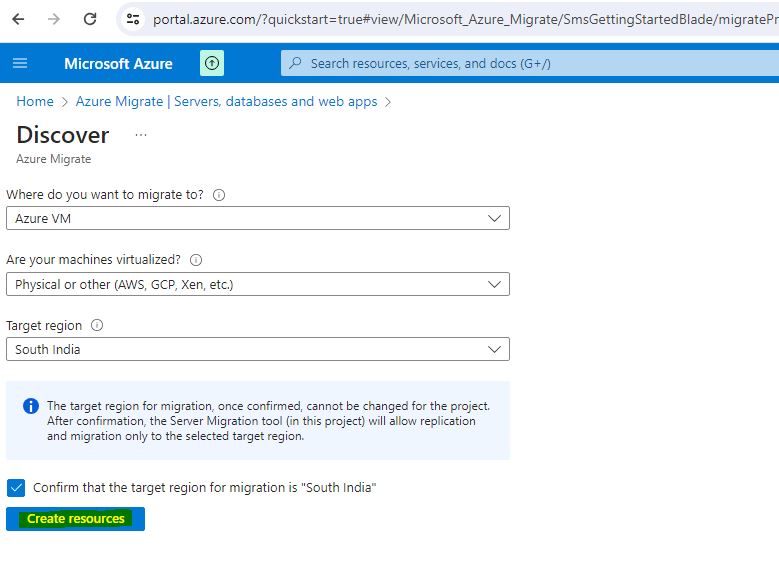The image size is (779, 561).
Task: Select the browser address bar URL
Action: point(460,19)
